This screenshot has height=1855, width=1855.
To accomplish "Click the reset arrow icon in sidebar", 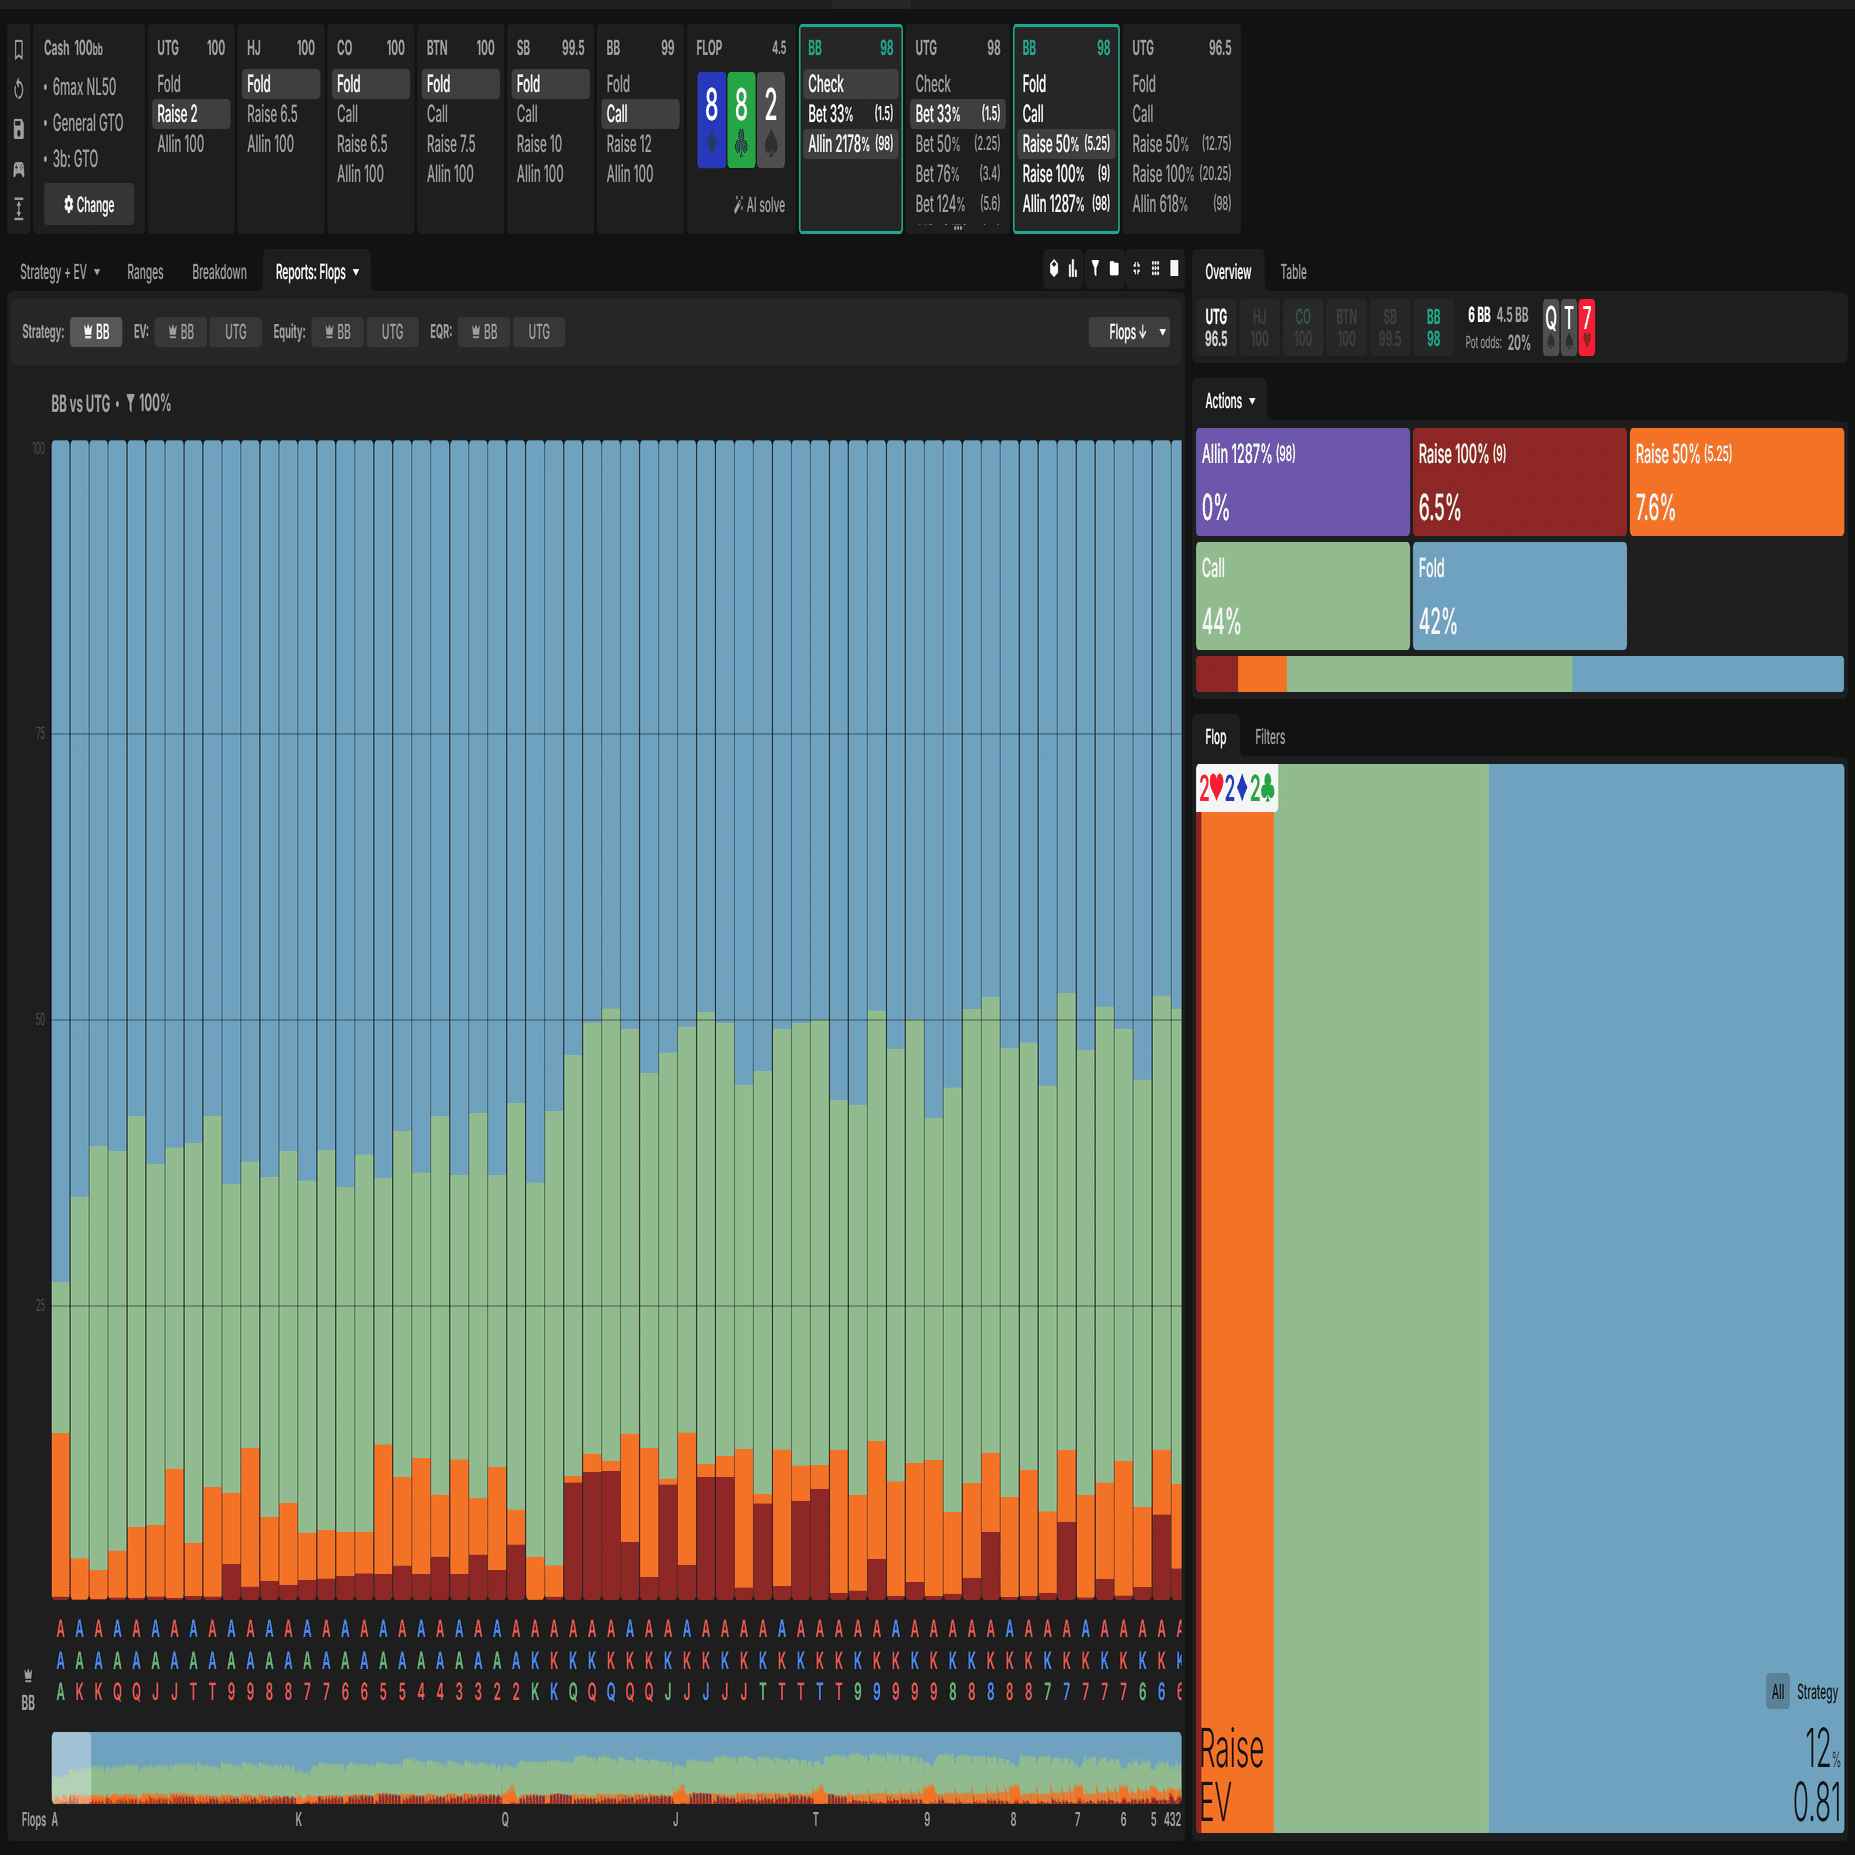I will [x=18, y=89].
